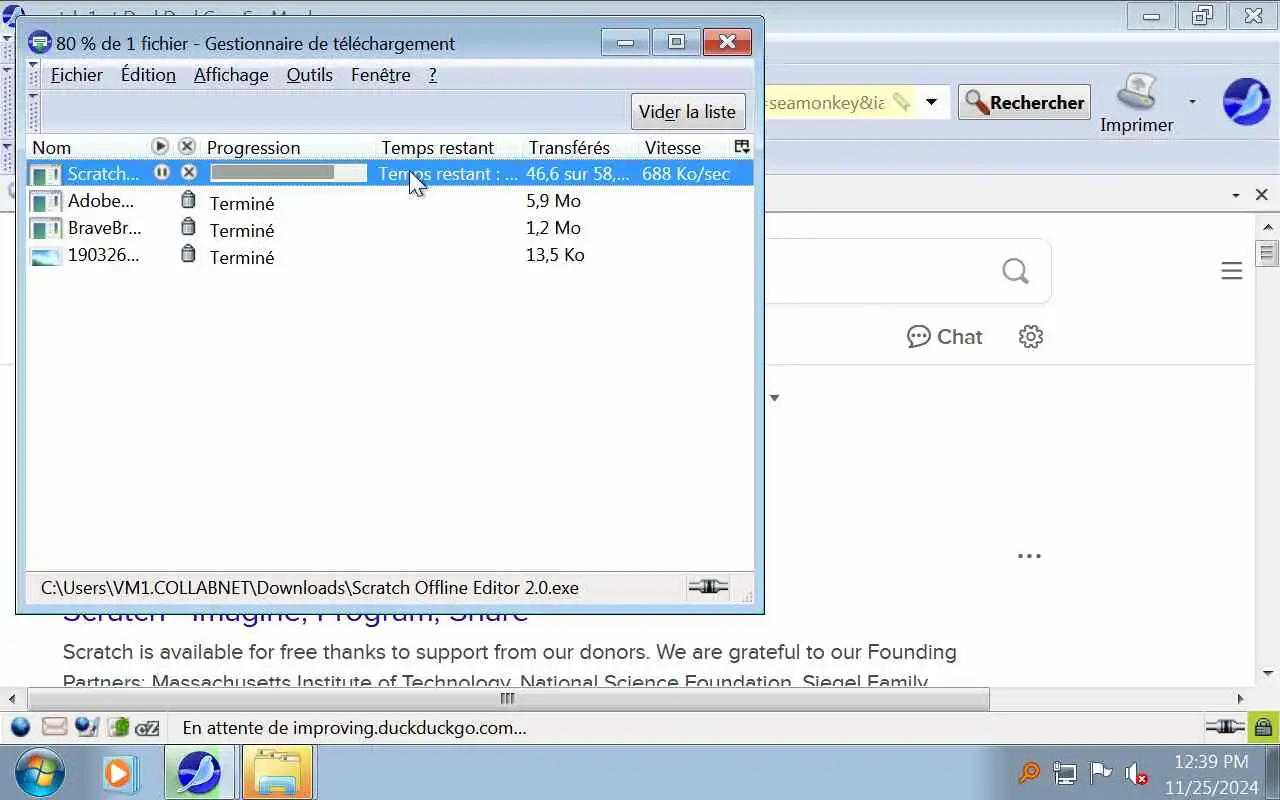The image size is (1280, 800).
Task: Click the cancel-all column header icon
Action: tap(187, 146)
